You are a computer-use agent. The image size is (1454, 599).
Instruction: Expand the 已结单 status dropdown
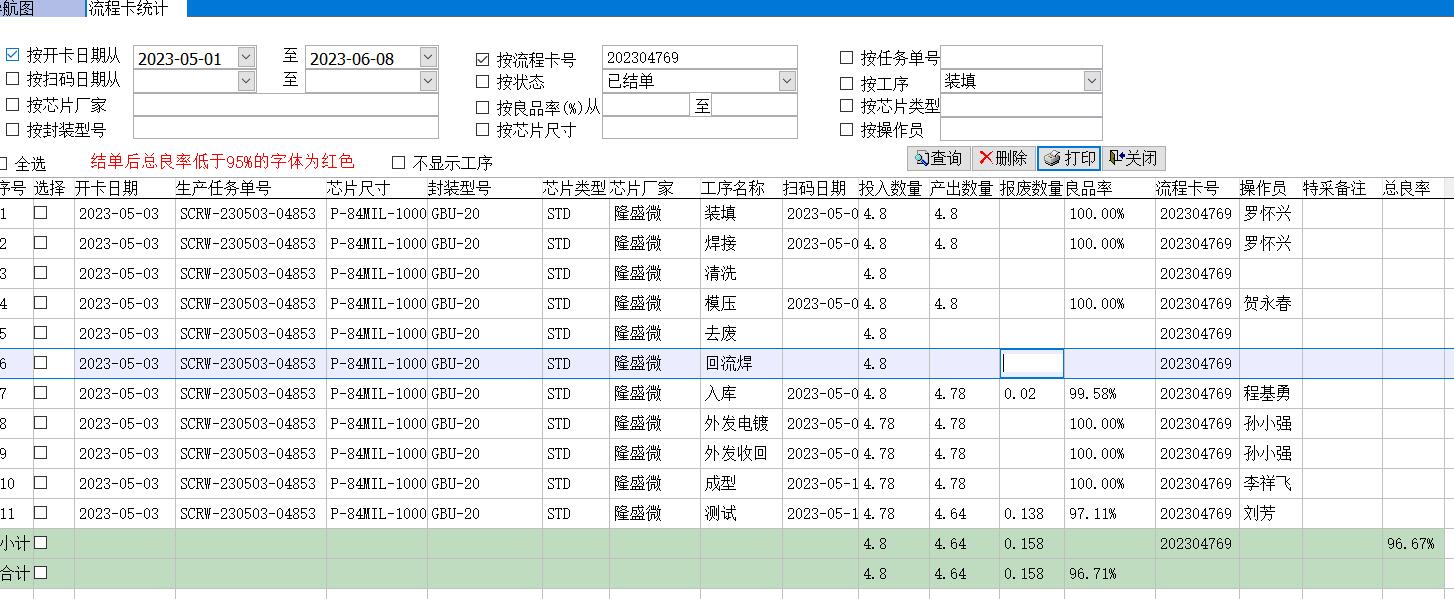coord(787,81)
